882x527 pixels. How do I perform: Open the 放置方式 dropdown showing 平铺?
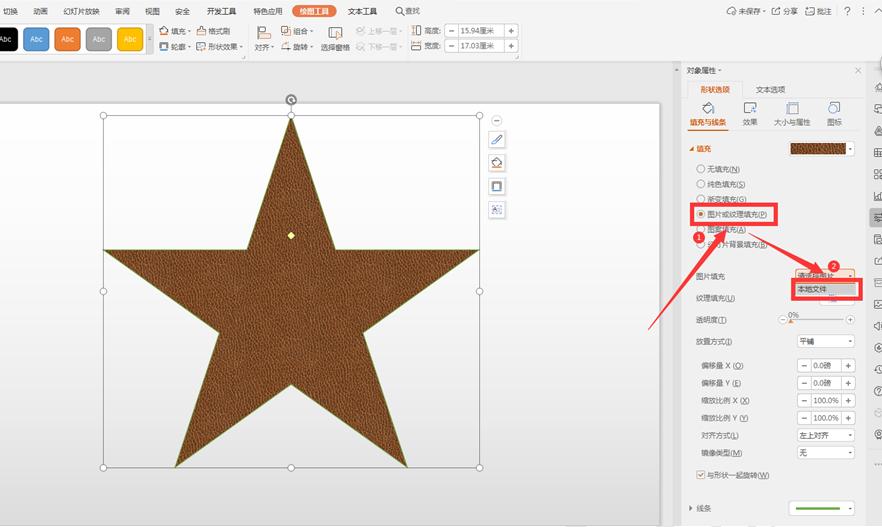[825, 341]
